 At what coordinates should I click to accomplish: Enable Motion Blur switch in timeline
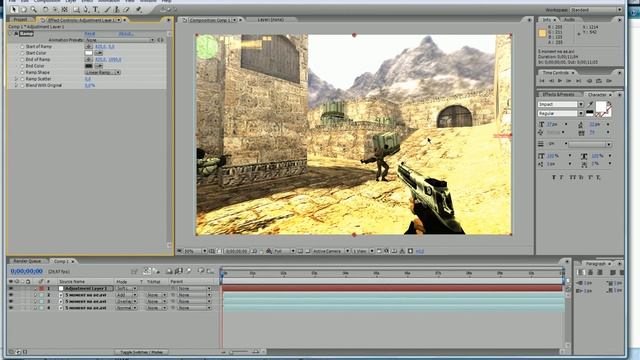pyautogui.click(x=188, y=271)
